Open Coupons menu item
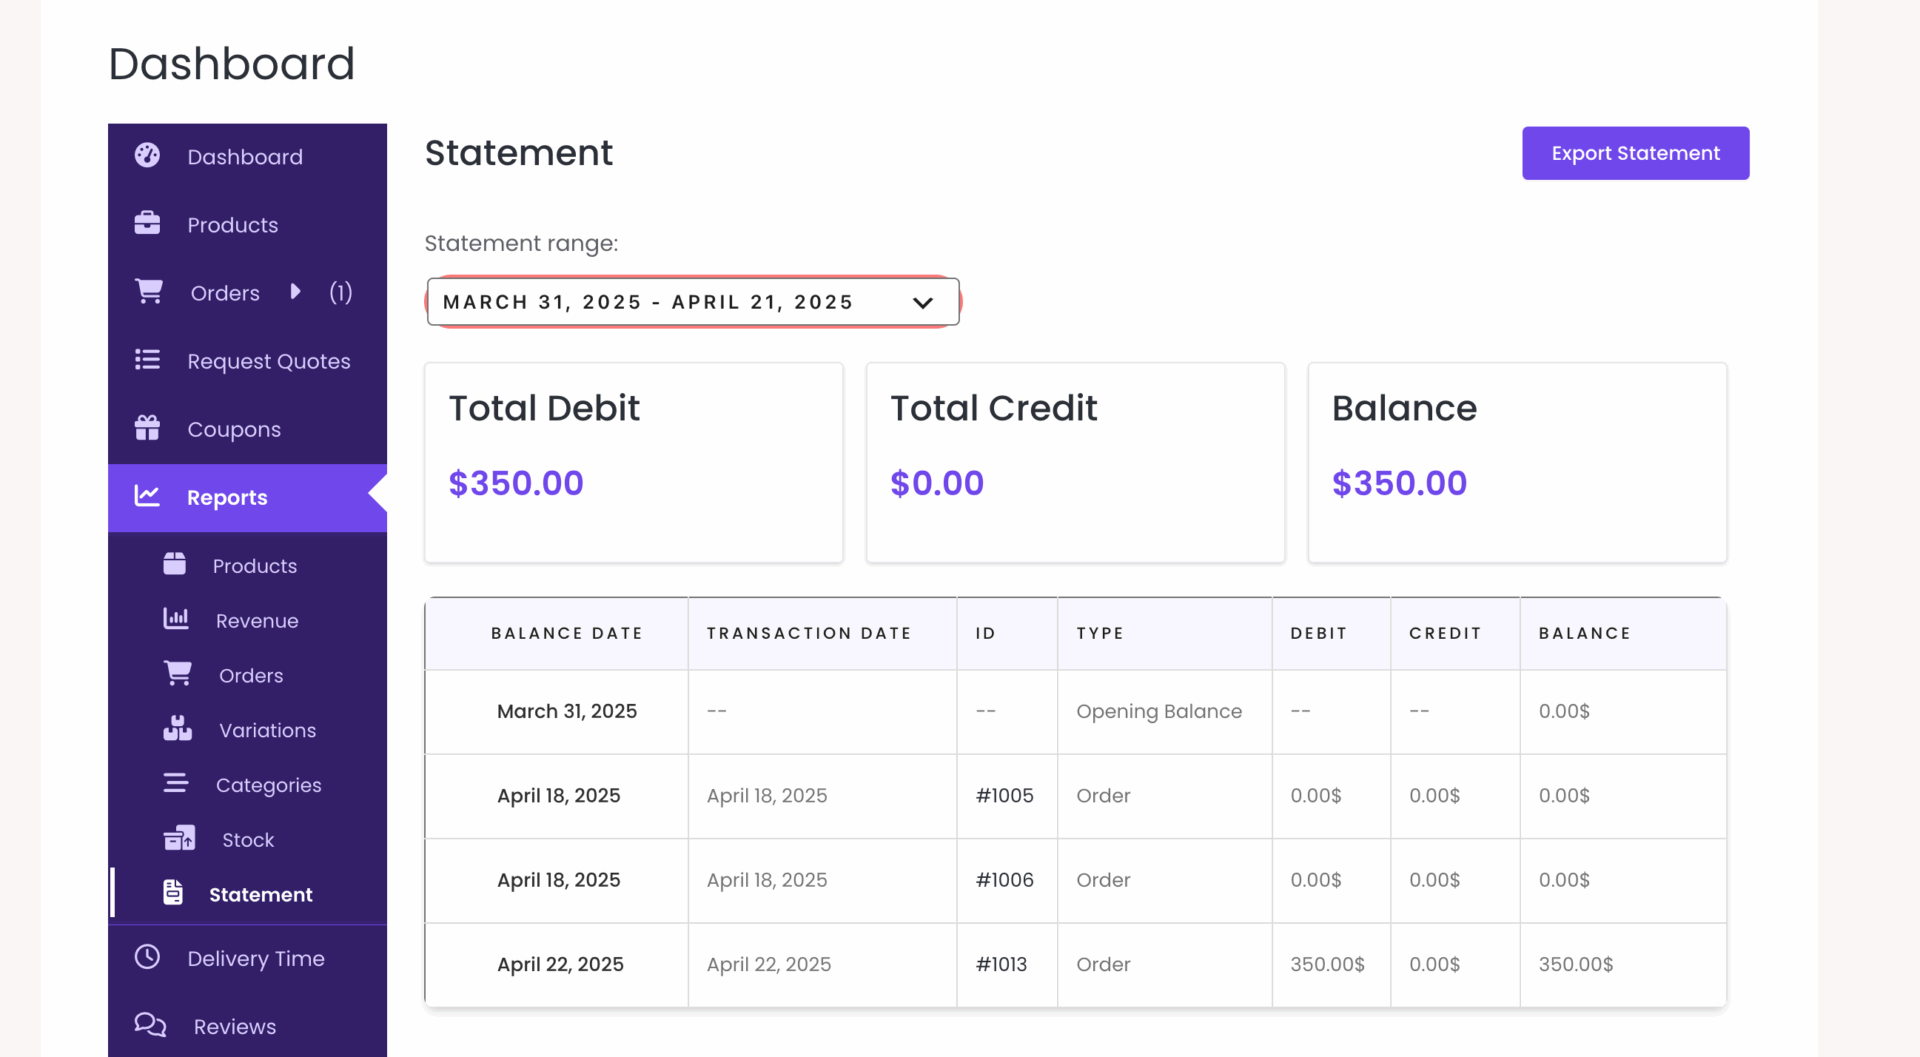Image resolution: width=1920 pixels, height=1057 pixels. pos(247,429)
